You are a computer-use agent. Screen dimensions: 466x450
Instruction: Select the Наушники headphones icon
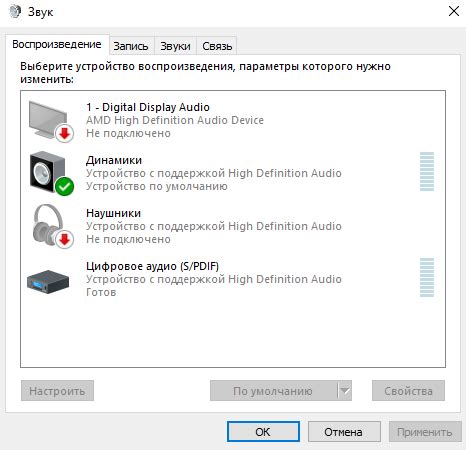tap(51, 226)
